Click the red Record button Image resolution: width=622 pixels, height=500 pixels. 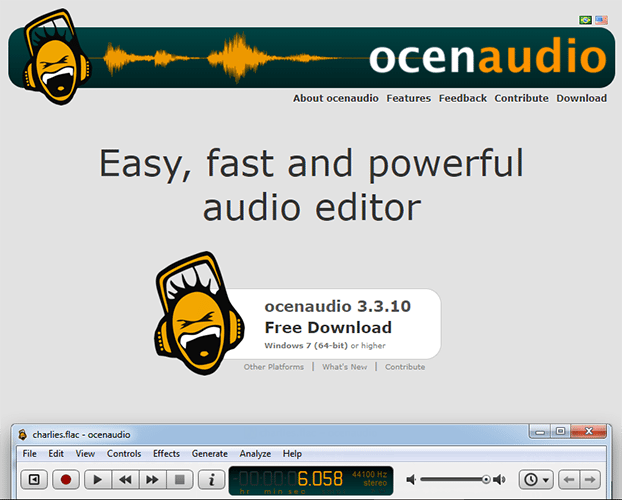pyautogui.click(x=66, y=480)
